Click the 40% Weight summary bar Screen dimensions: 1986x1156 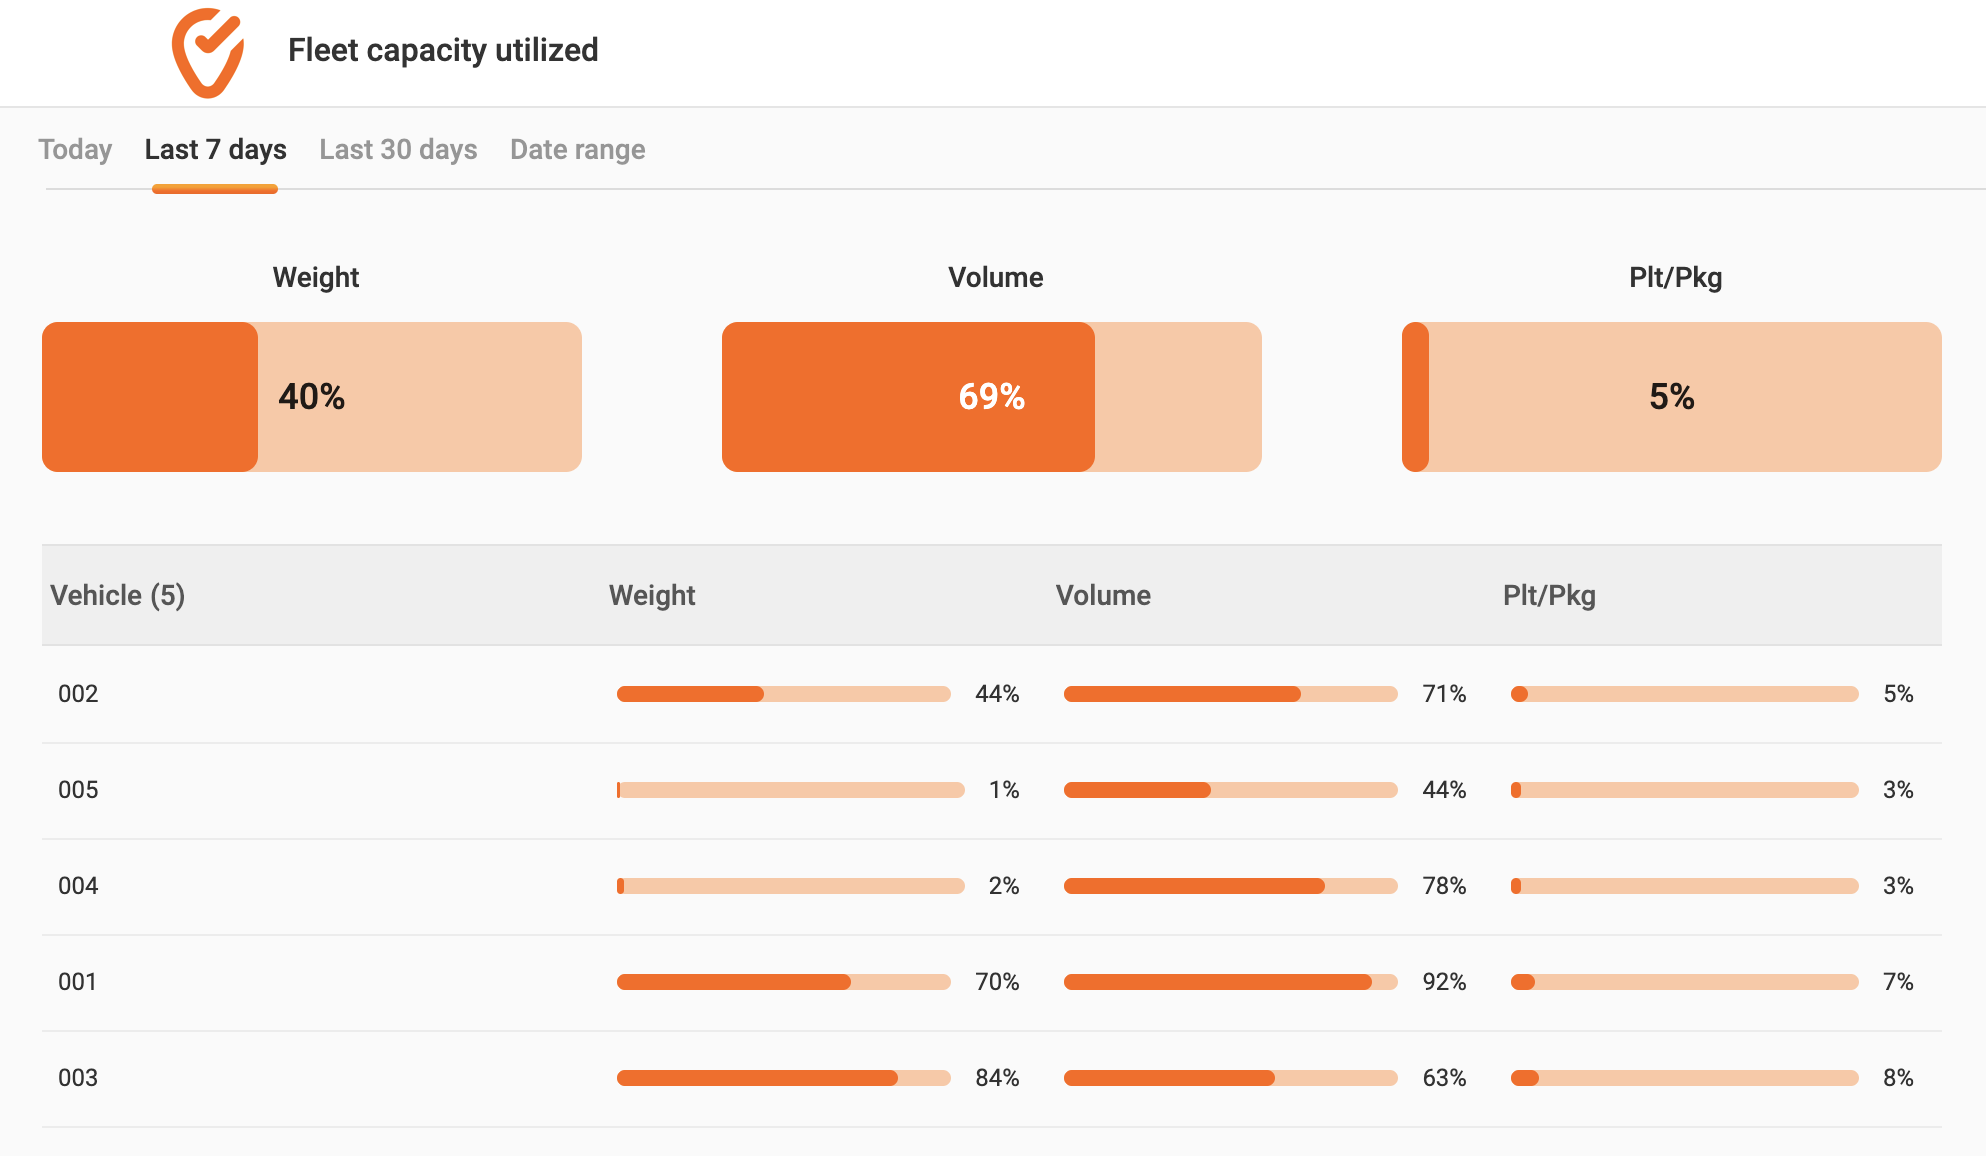click(x=312, y=397)
